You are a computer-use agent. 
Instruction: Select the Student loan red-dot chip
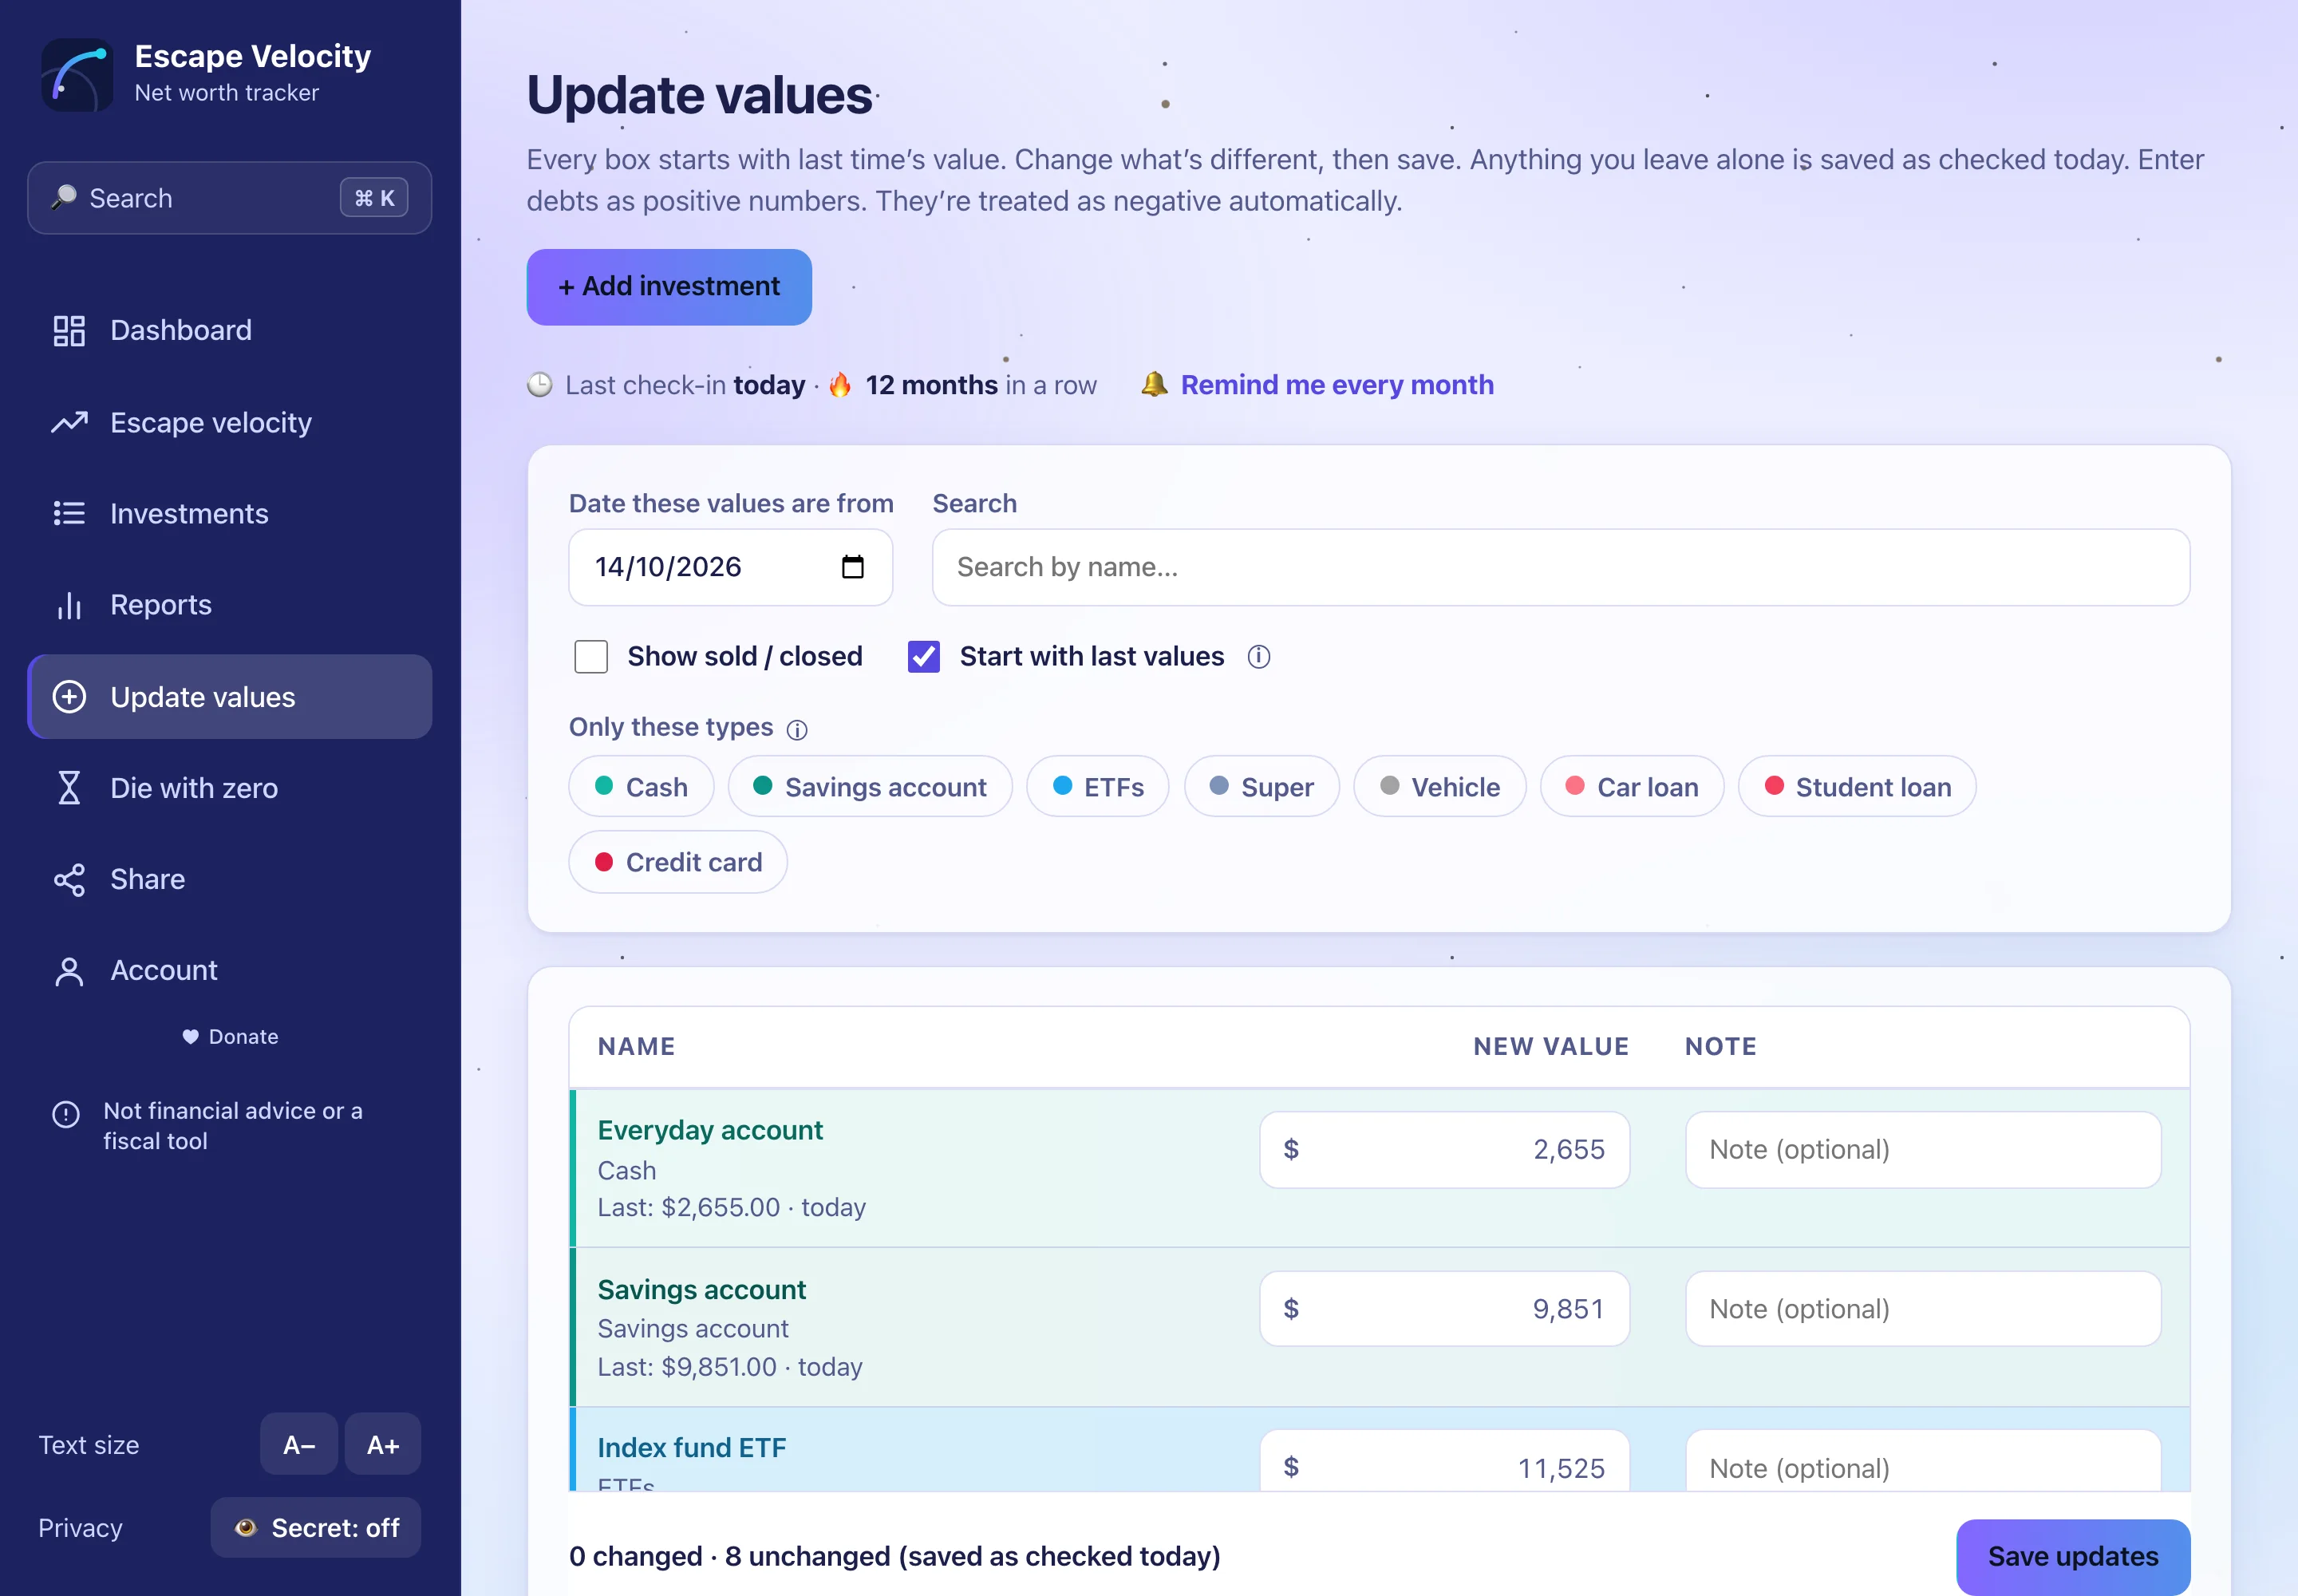(1857, 786)
